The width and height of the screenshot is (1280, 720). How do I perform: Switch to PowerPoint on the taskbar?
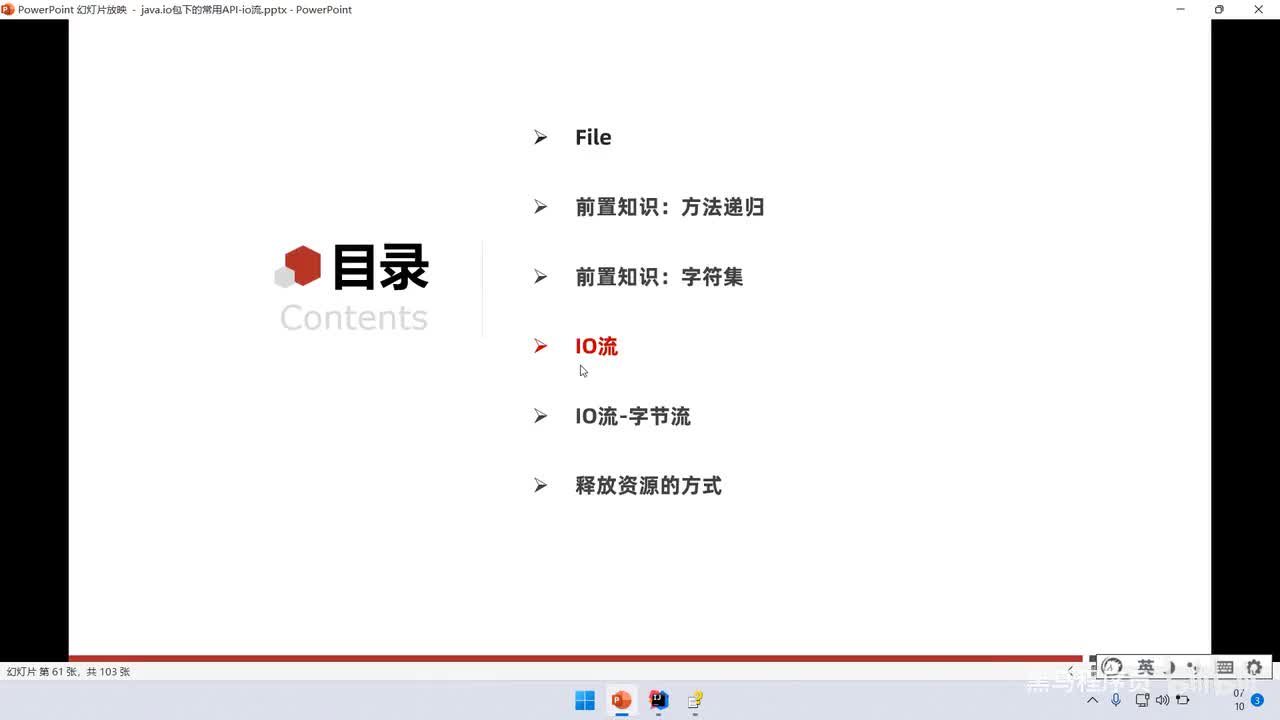621,700
